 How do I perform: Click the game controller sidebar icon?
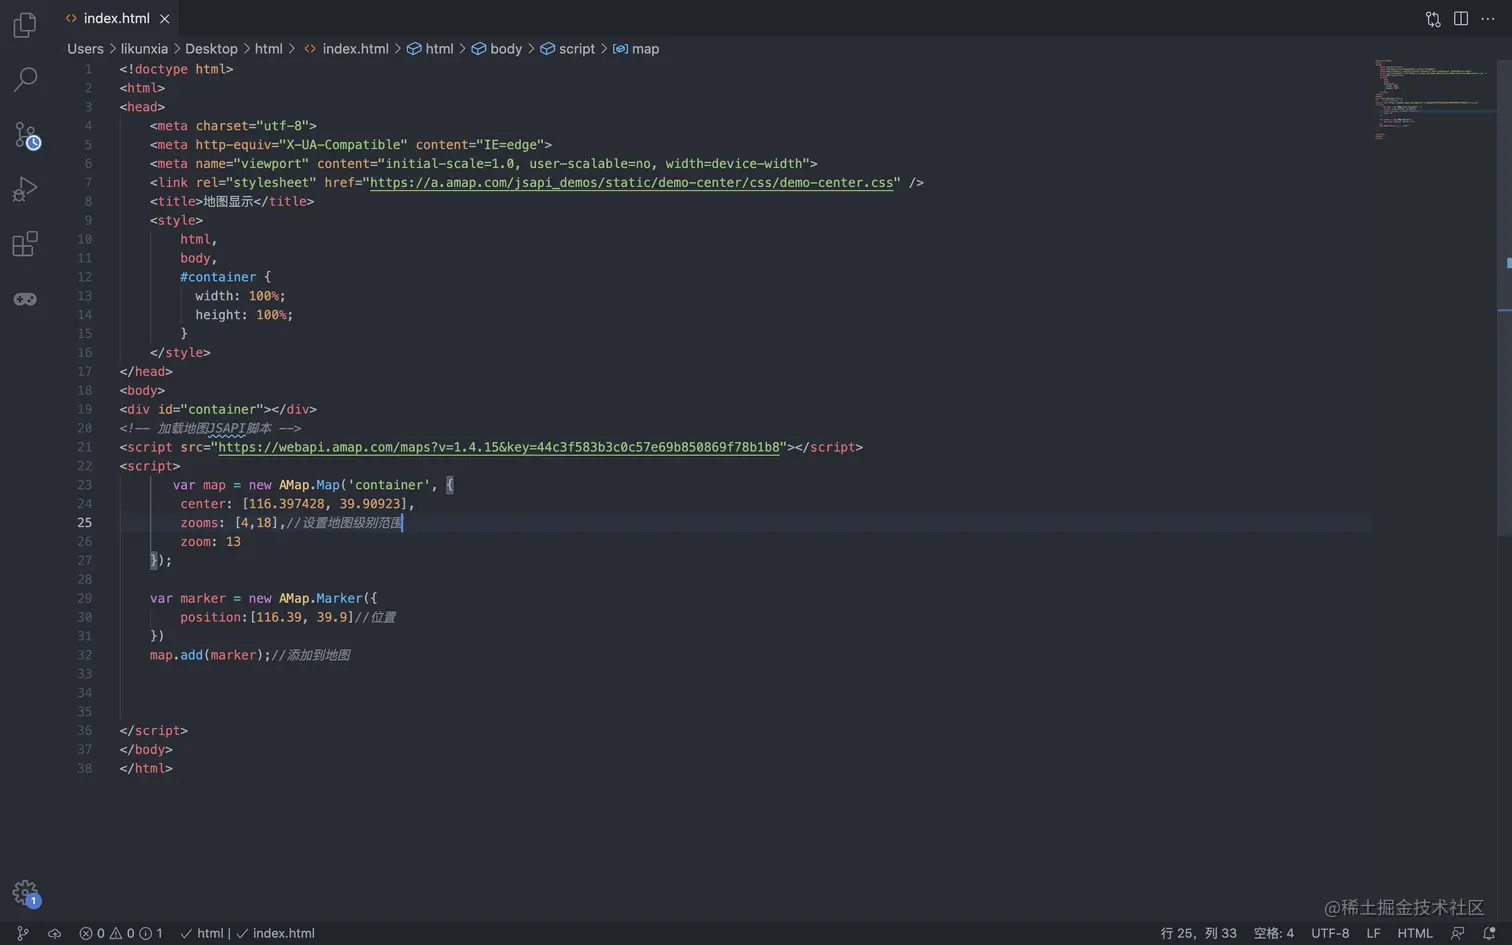pos(25,299)
